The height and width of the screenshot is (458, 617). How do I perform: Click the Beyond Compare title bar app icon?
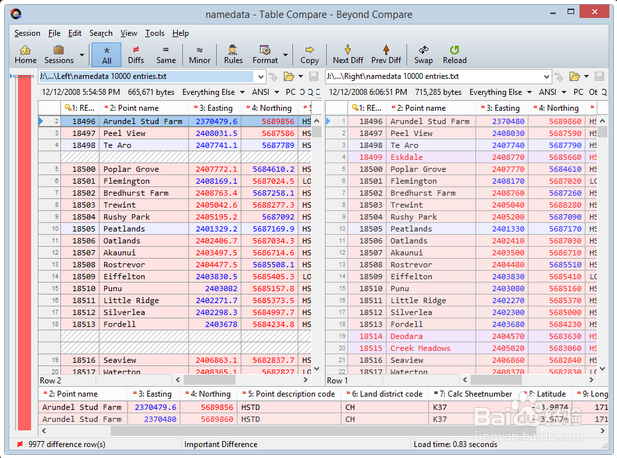[16, 14]
